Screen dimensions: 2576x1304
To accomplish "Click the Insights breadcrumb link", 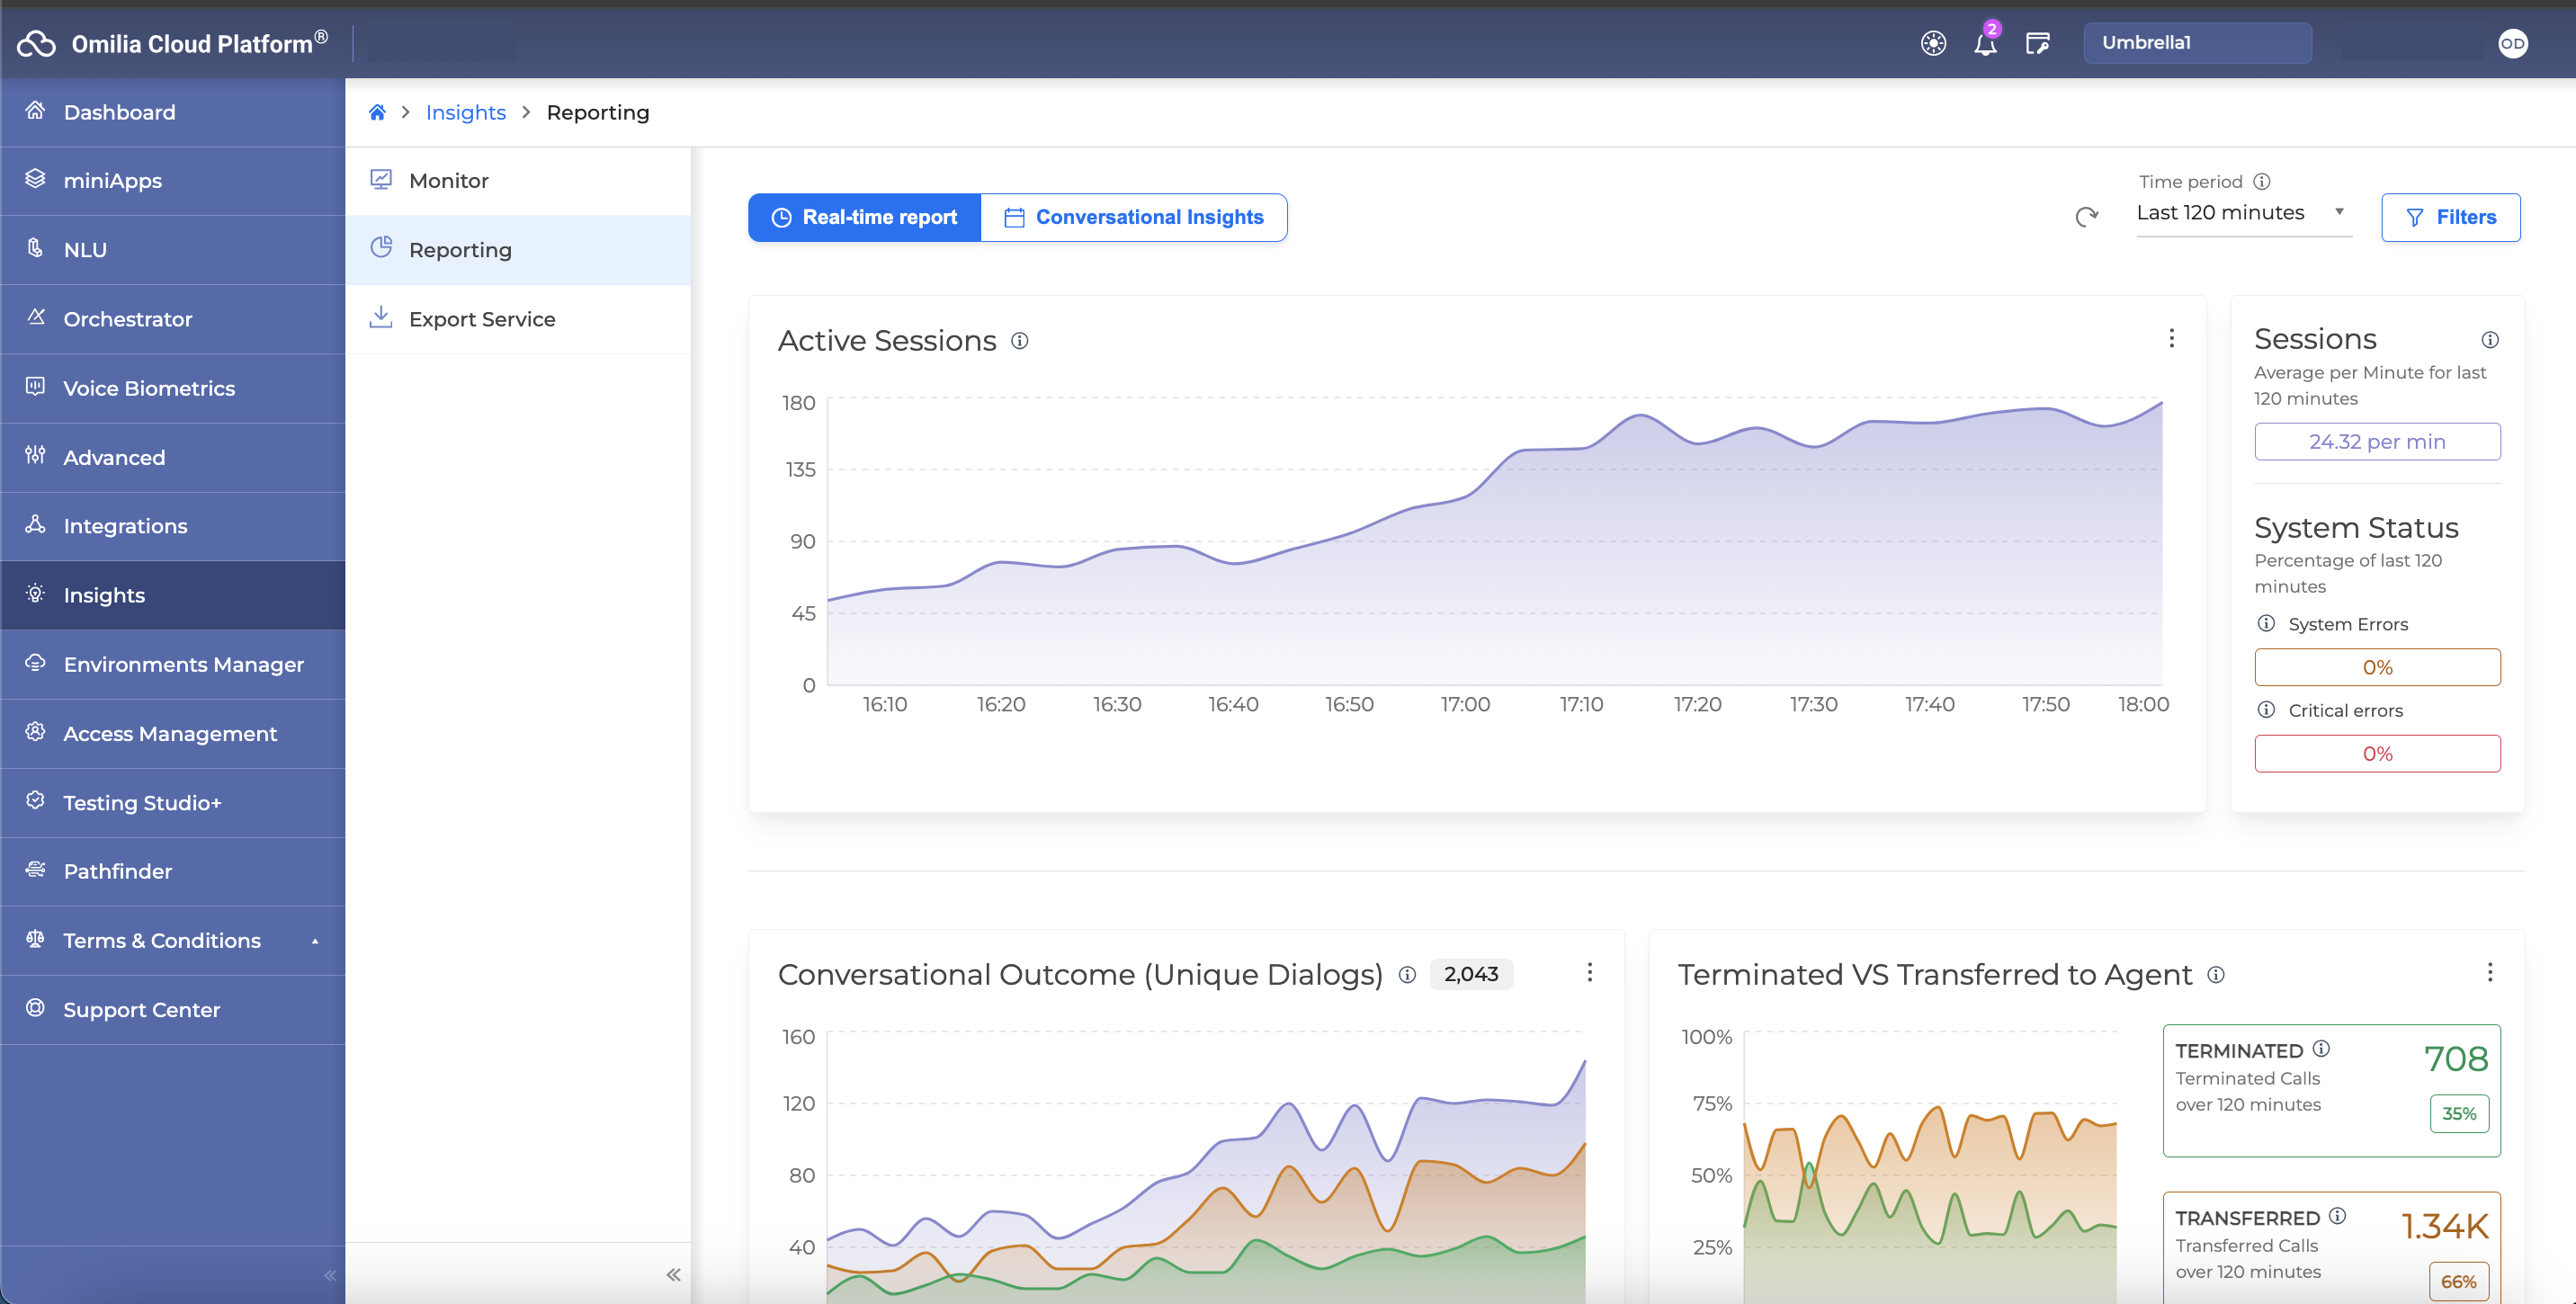I will click(465, 112).
